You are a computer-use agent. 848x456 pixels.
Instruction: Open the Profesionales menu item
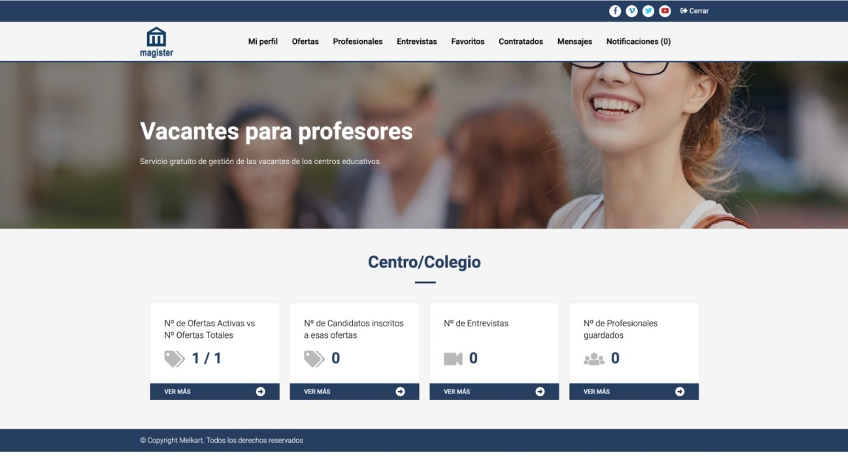click(358, 42)
